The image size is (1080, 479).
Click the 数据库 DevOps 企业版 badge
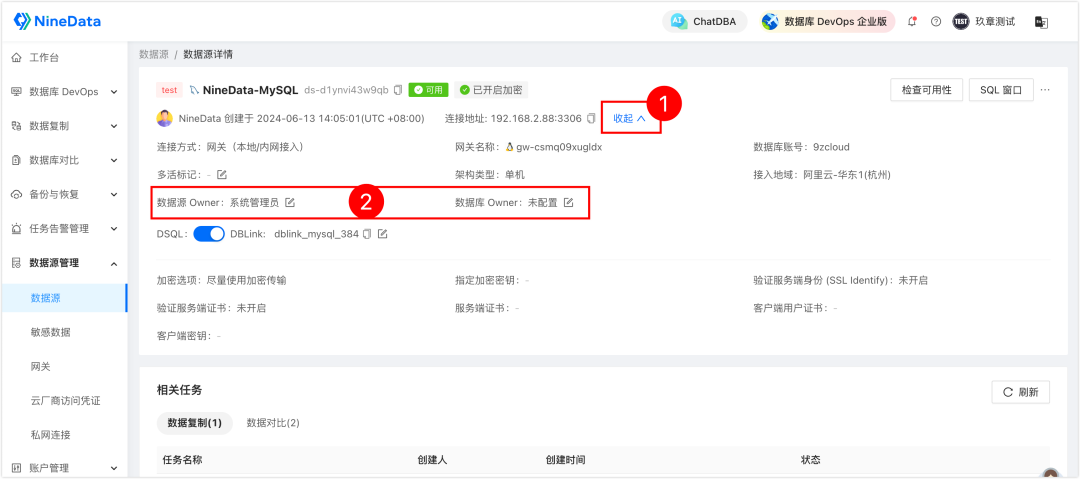pyautogui.click(x=827, y=21)
